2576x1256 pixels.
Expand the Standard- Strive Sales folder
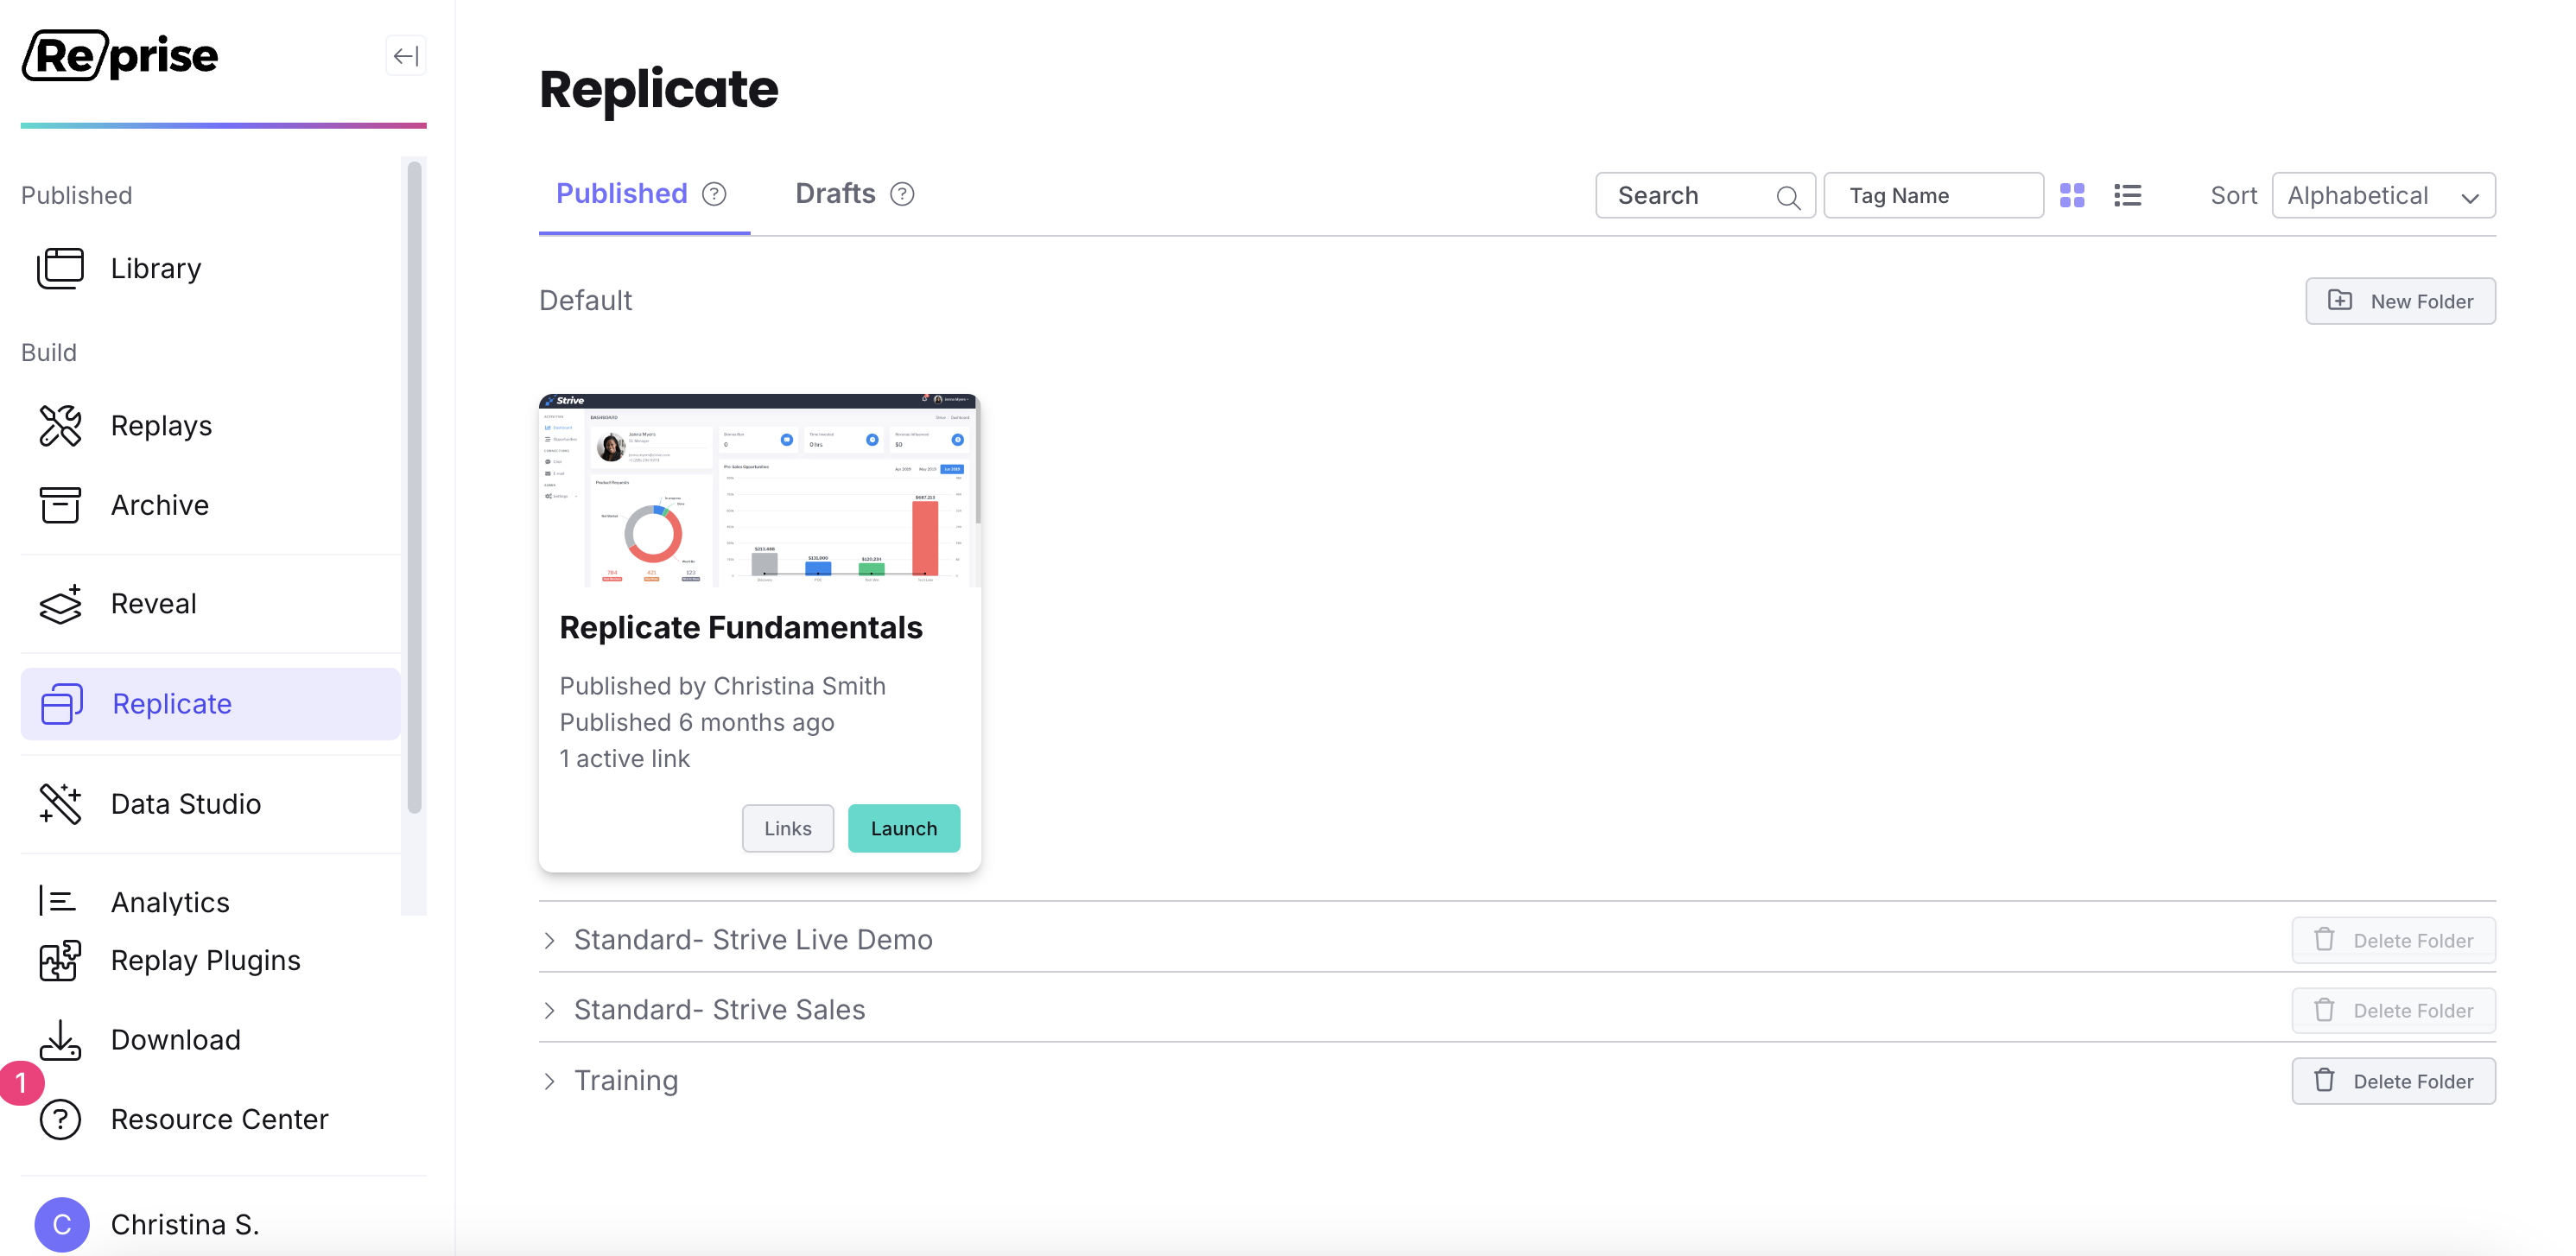(x=549, y=1010)
